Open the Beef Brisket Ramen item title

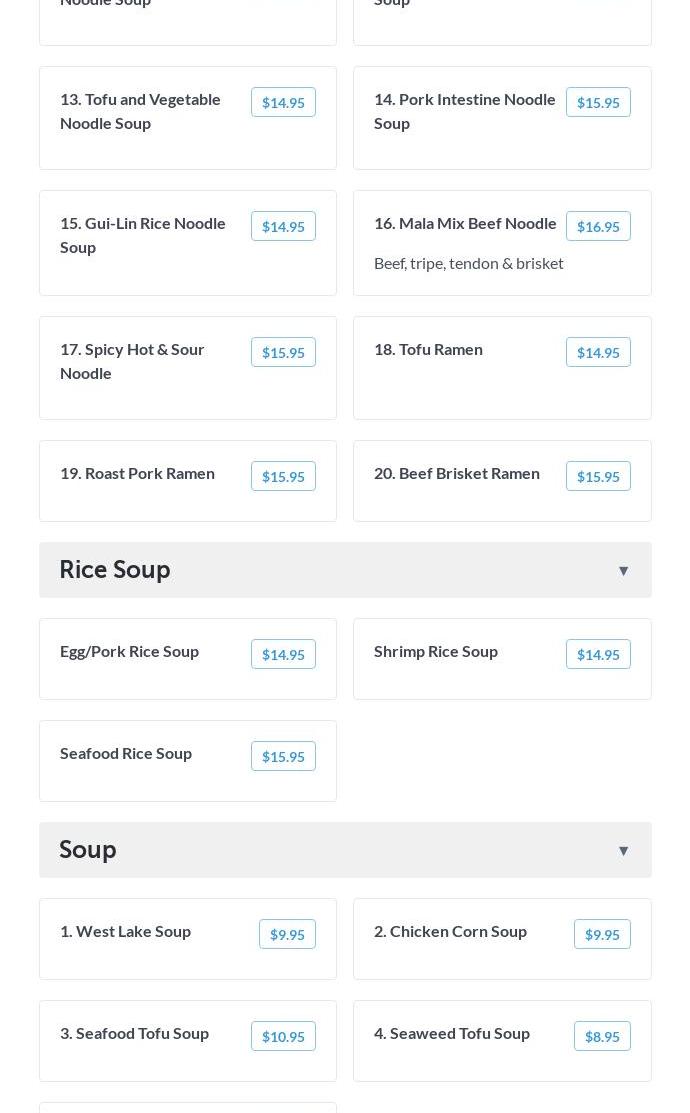tap(457, 473)
